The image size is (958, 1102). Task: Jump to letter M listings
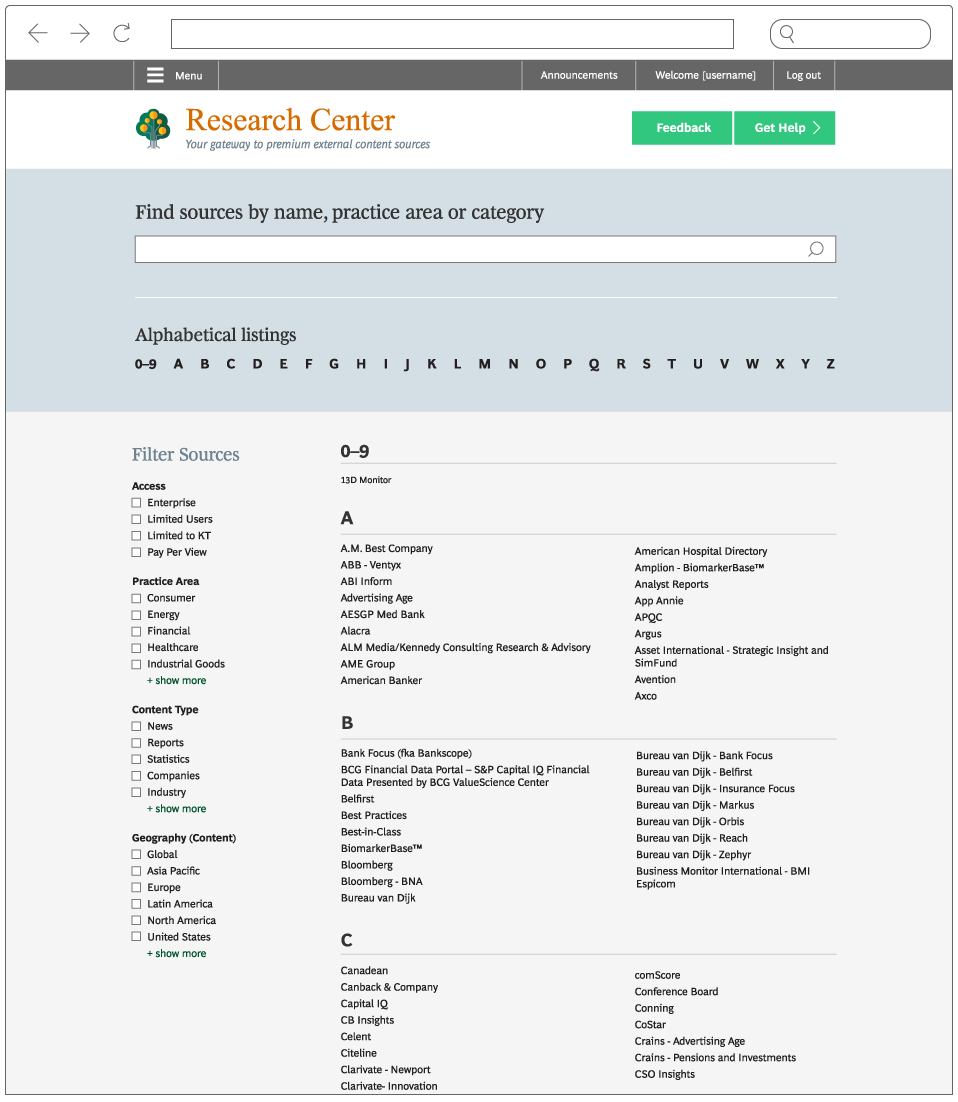[484, 364]
